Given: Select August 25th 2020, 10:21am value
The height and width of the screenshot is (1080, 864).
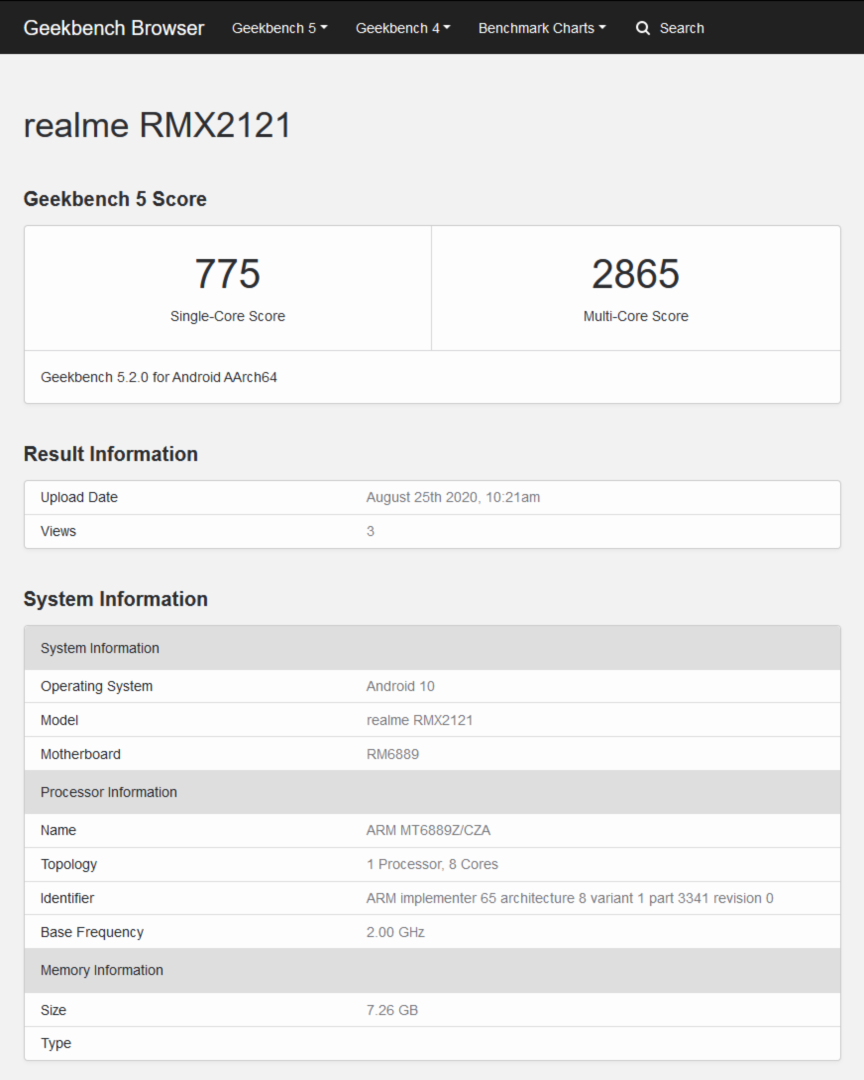Looking at the screenshot, I should click(x=453, y=497).
